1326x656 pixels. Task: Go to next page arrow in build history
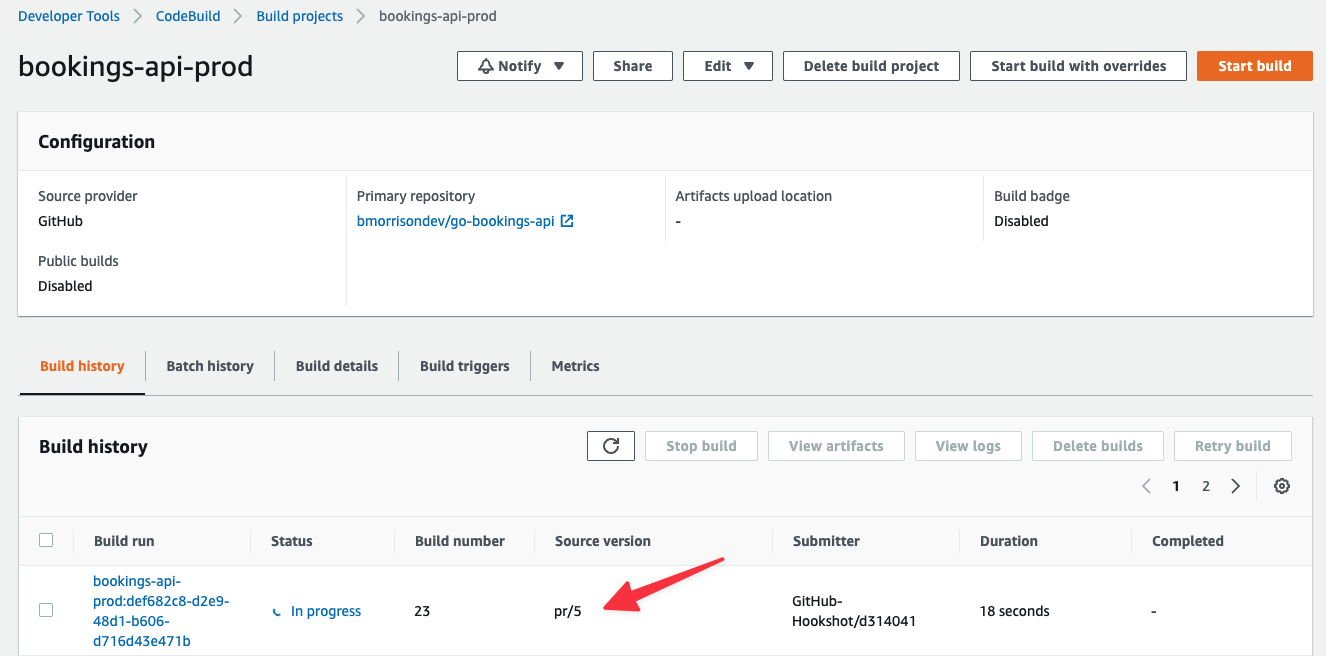pos(1236,486)
